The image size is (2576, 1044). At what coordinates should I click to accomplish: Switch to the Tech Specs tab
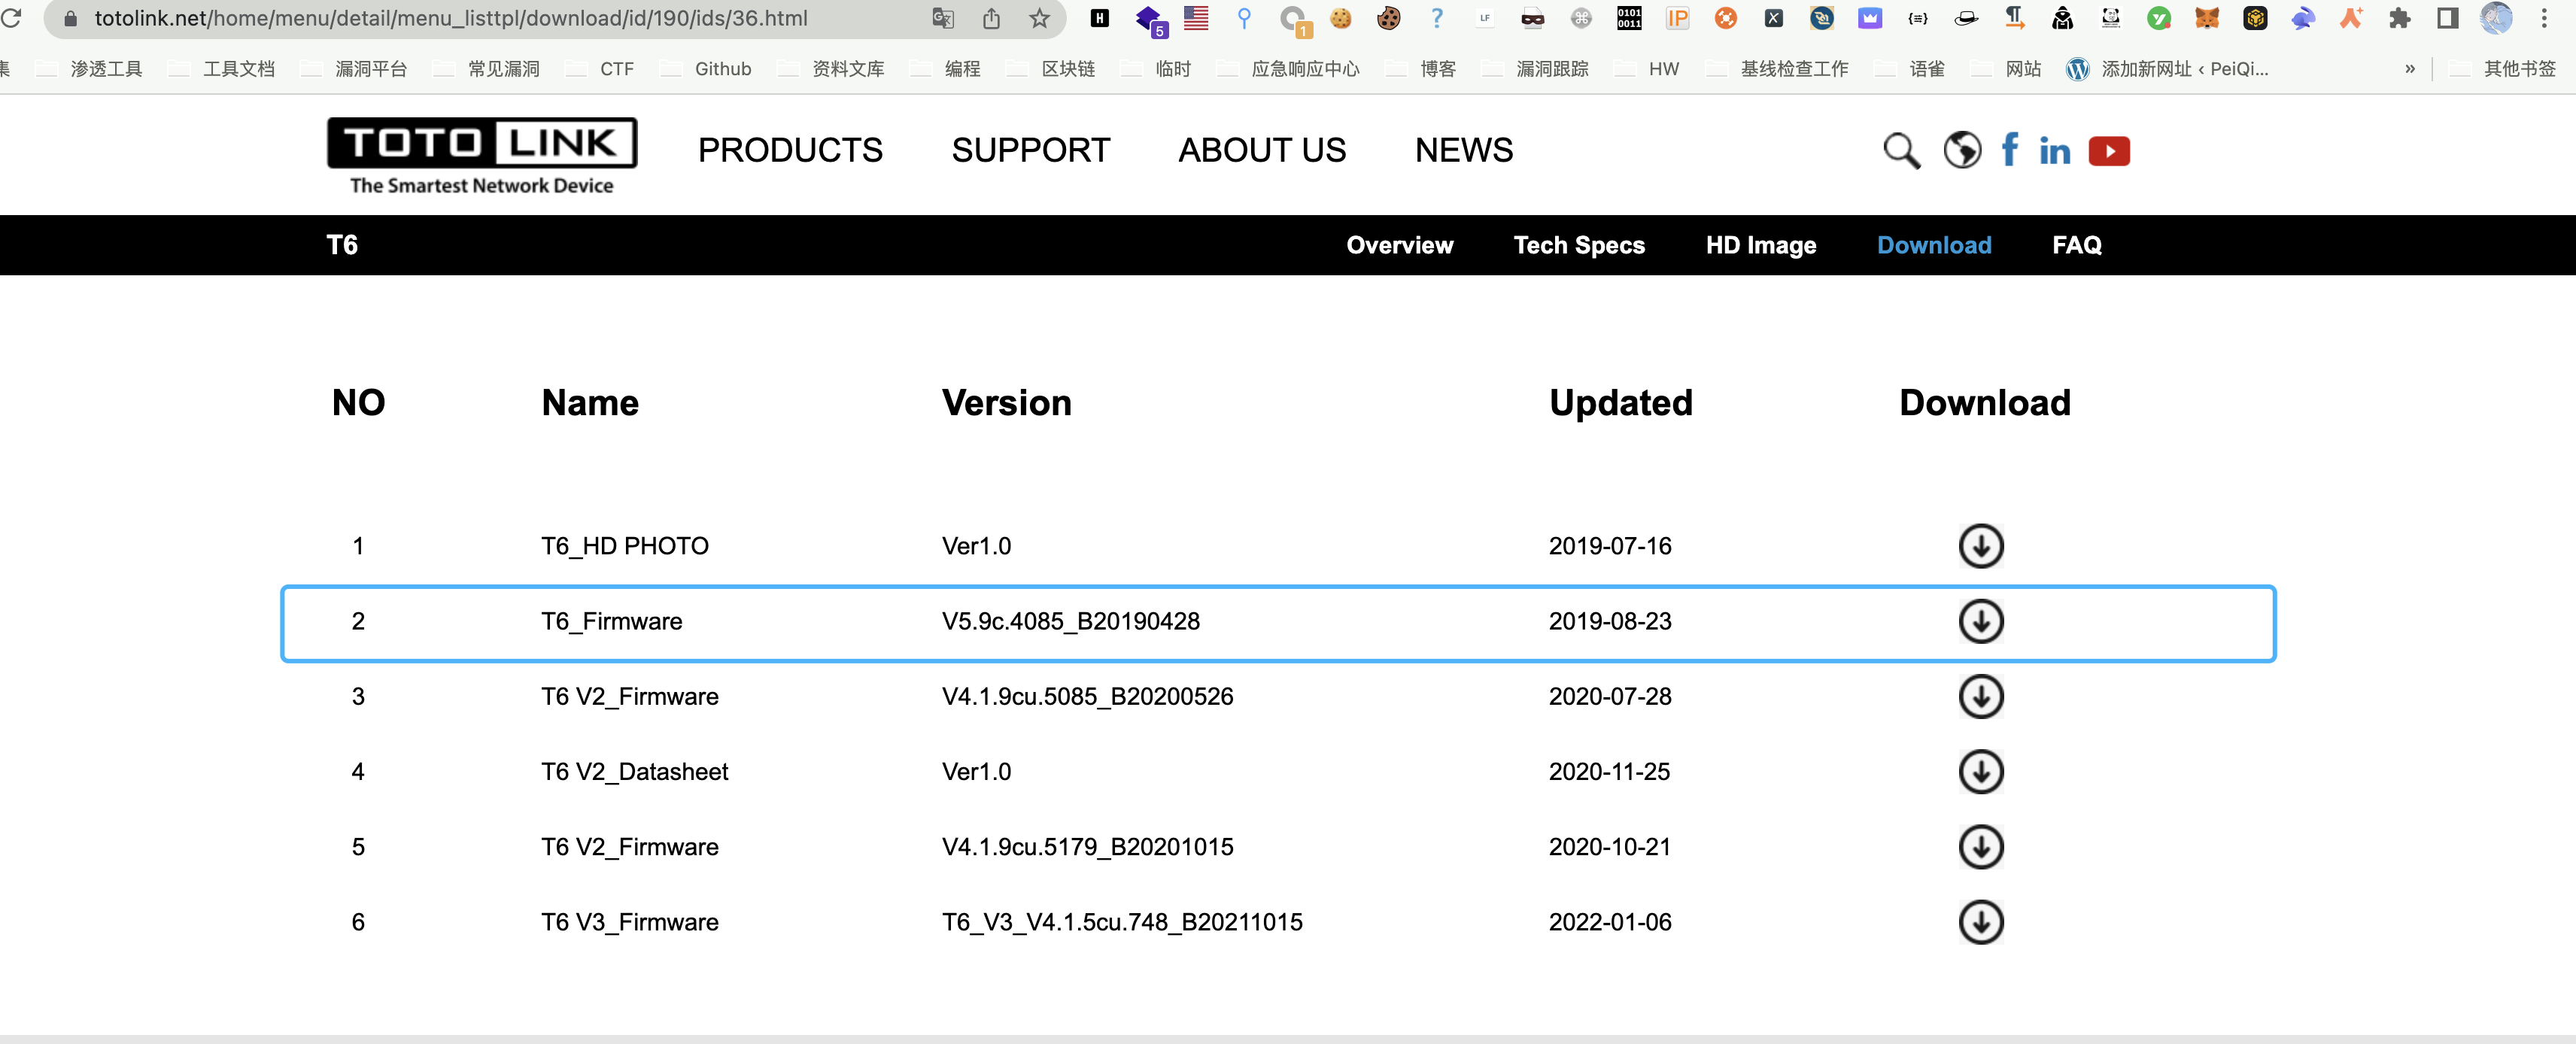[x=1578, y=245]
